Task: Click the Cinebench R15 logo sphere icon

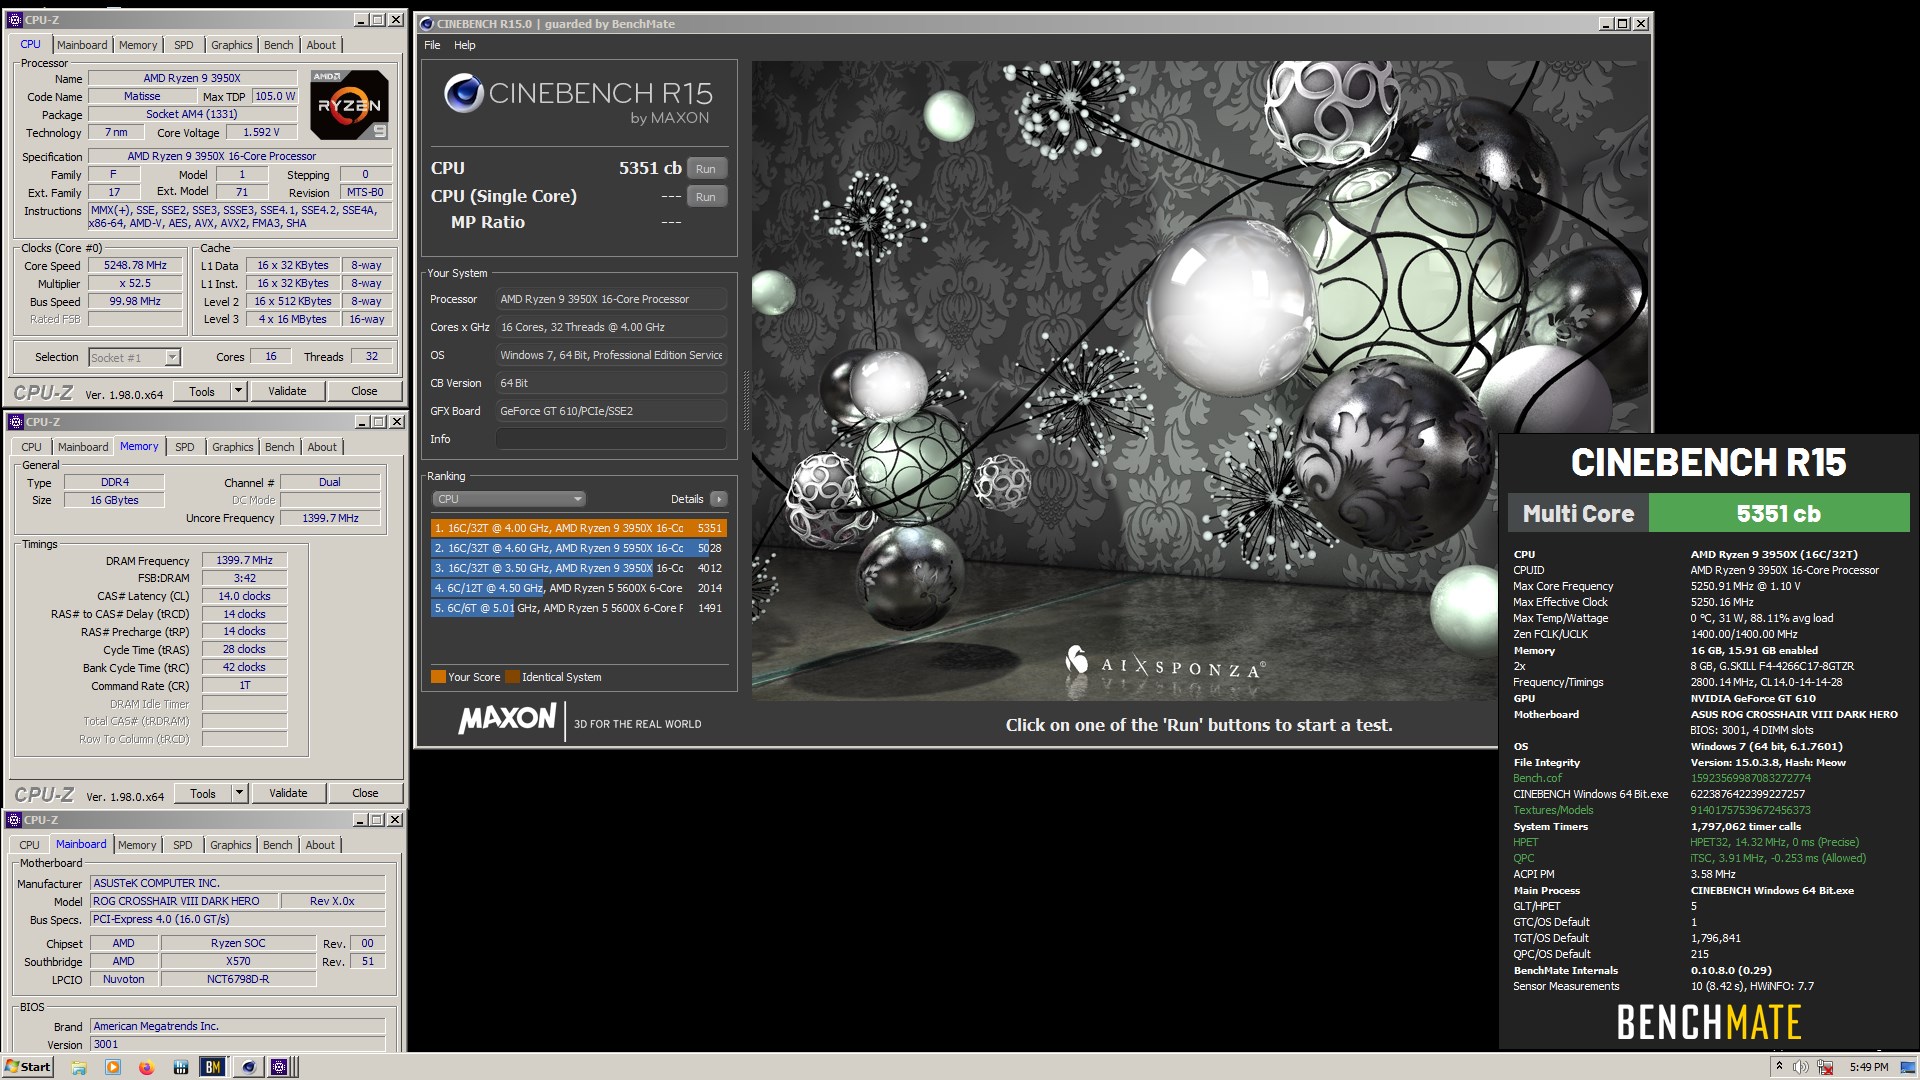Action: click(464, 93)
